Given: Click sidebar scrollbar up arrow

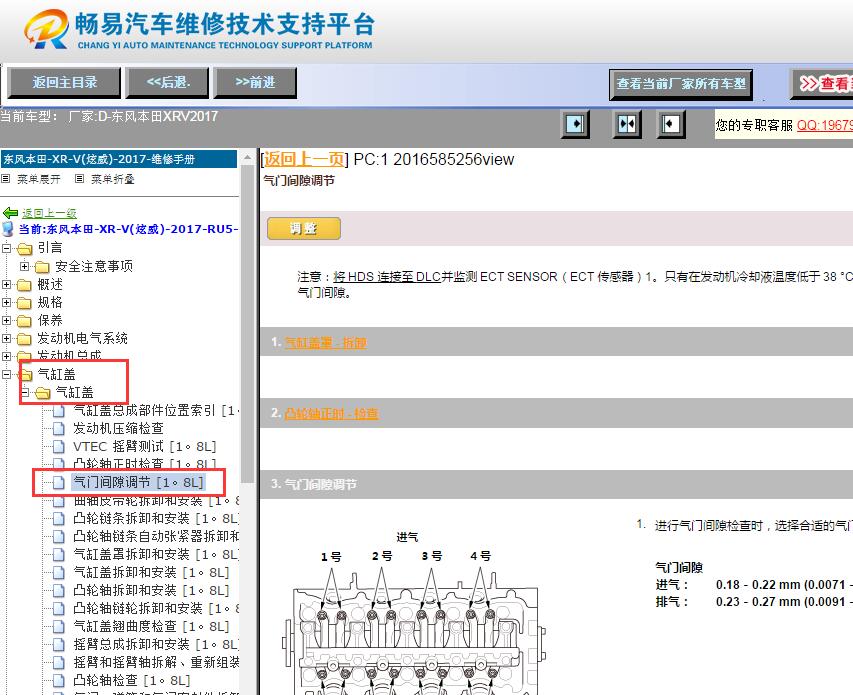Looking at the screenshot, I should pos(248,158).
